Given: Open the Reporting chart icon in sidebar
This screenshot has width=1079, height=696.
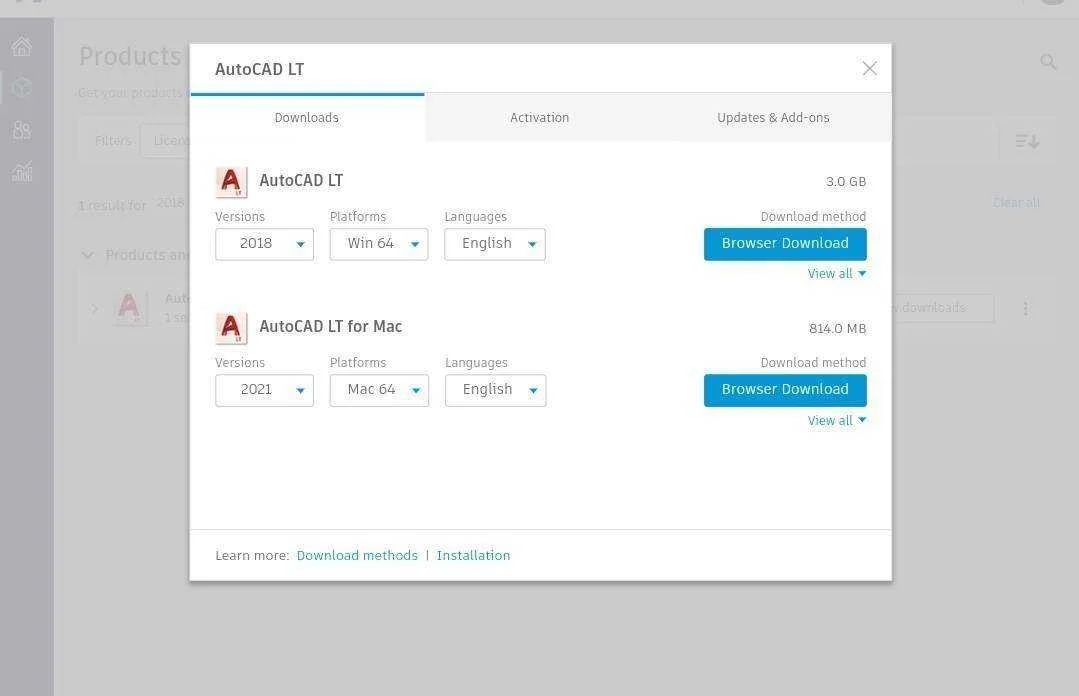Looking at the screenshot, I should pos(22,171).
